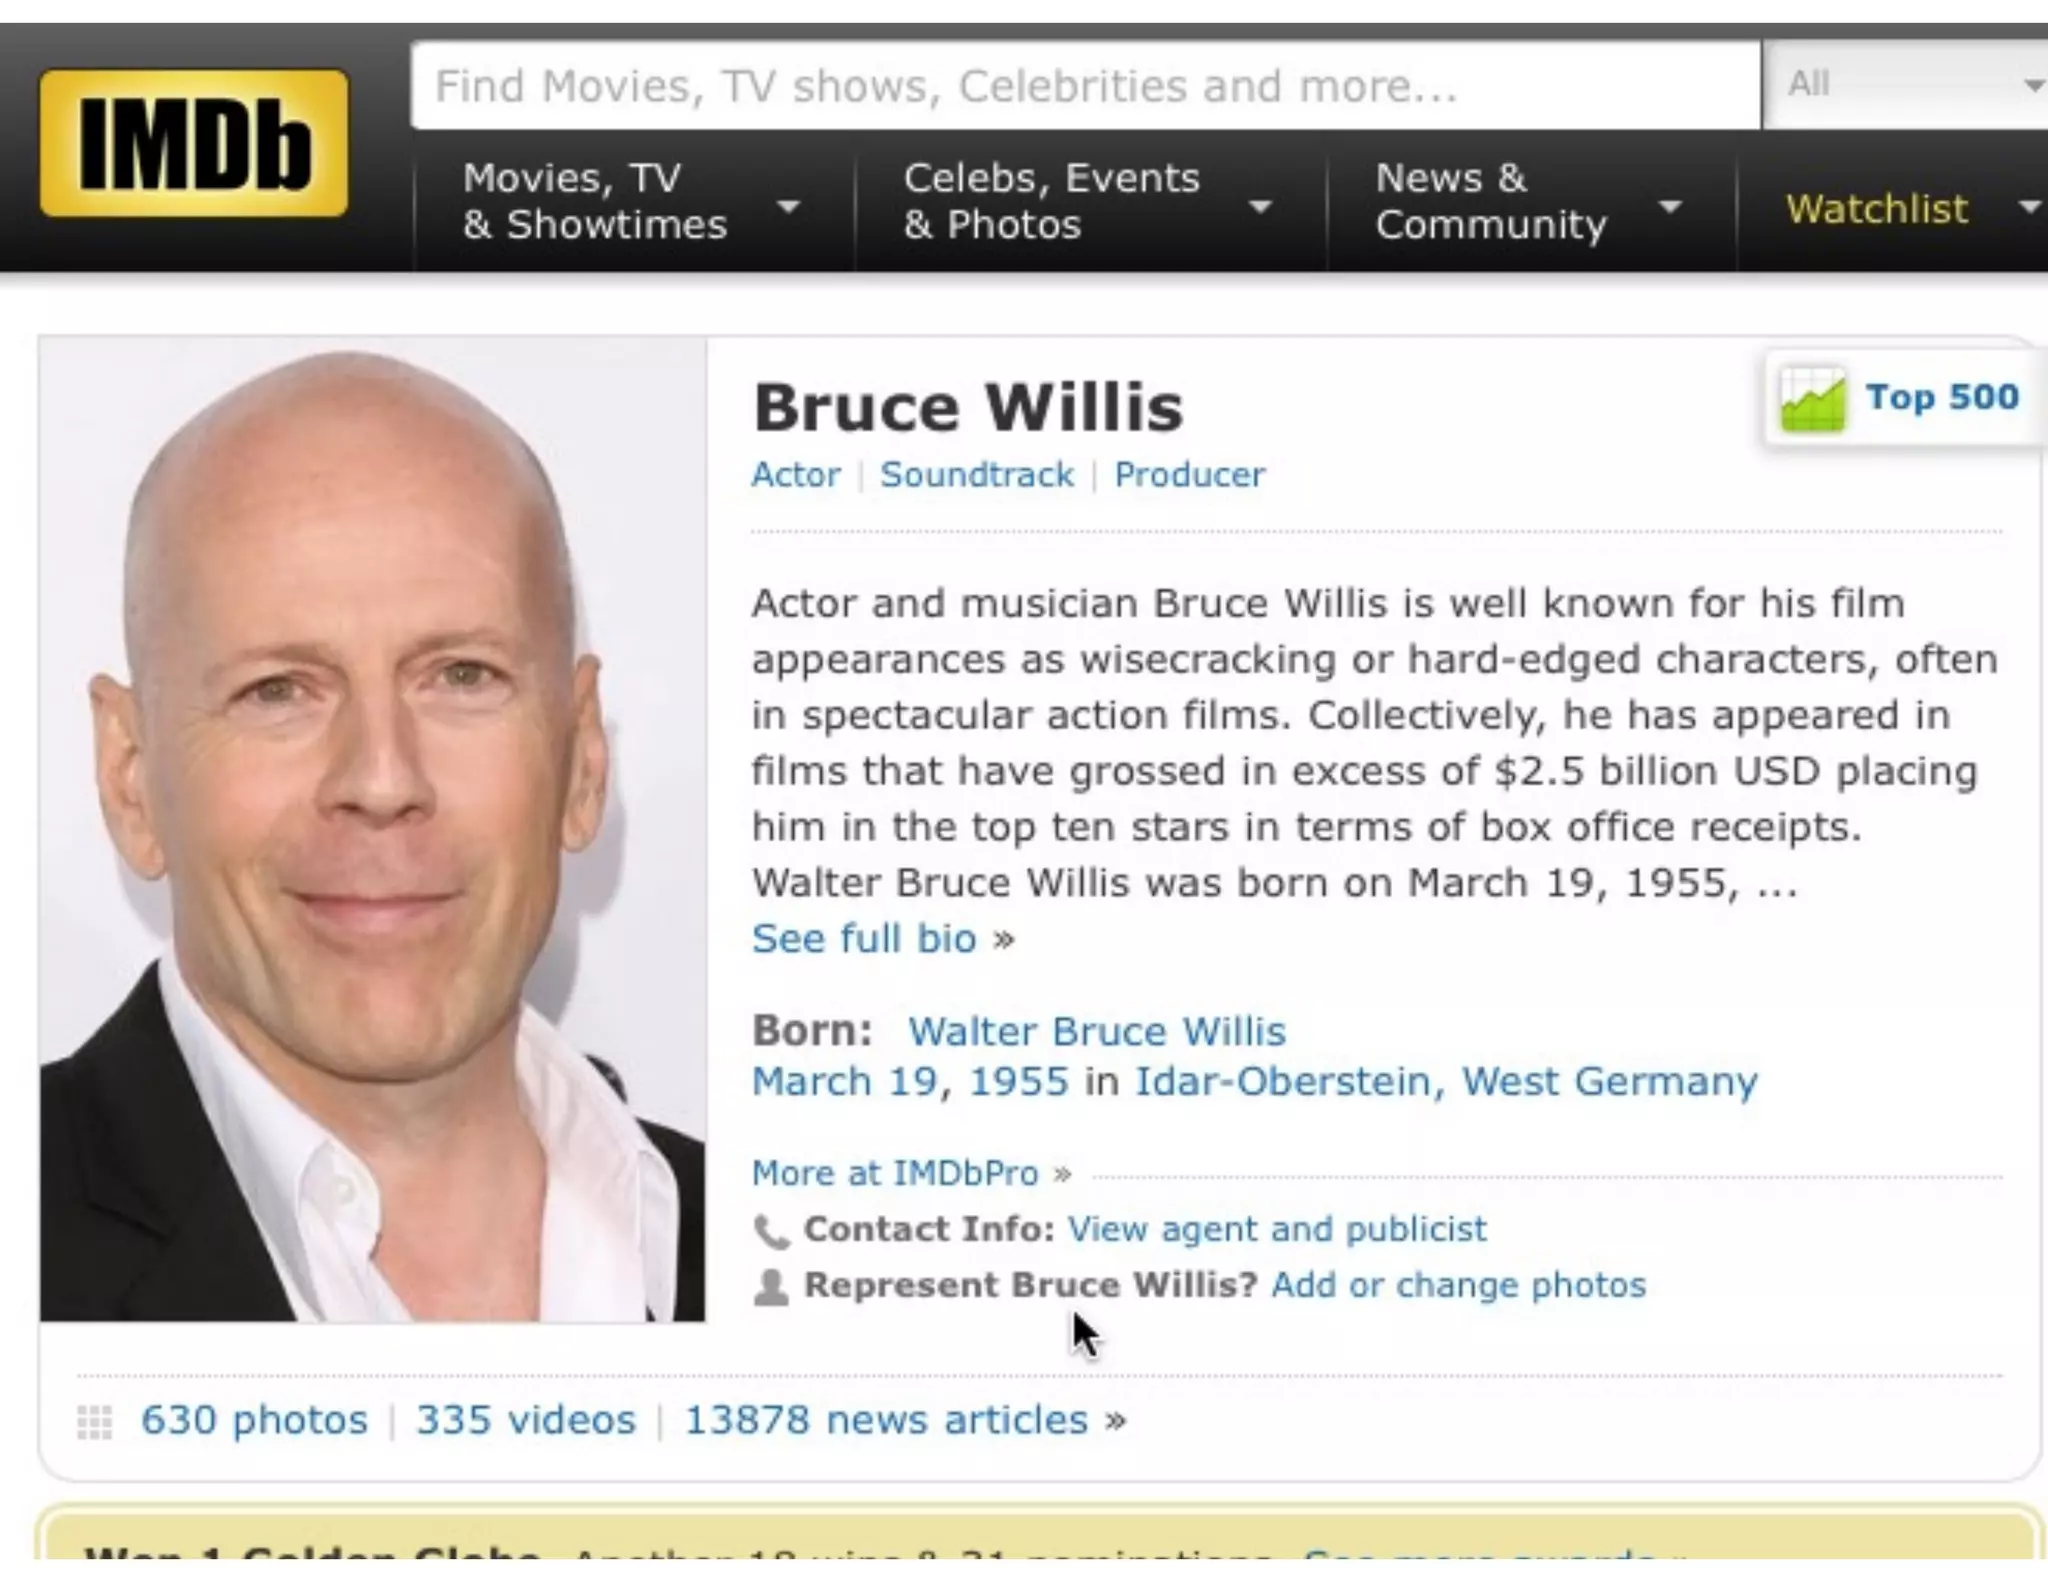
Task: Click in the Find Movies search field
Action: point(1085,85)
